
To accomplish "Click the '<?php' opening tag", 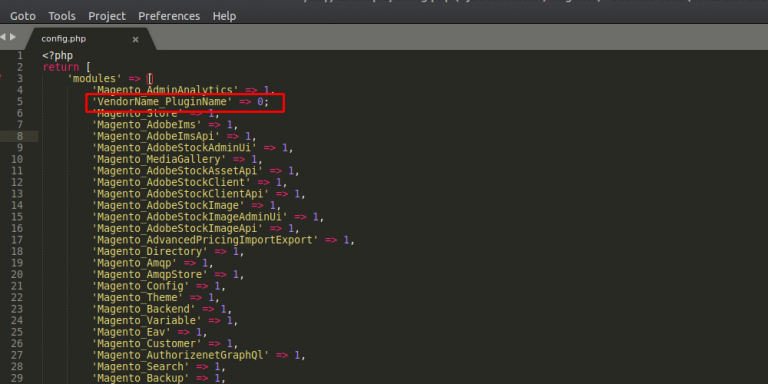I will (57, 56).
